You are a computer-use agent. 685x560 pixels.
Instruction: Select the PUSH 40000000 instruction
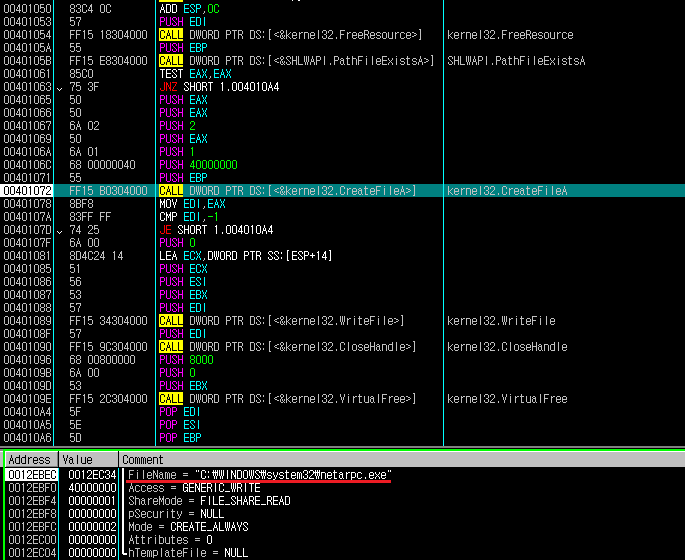[x=198, y=165]
